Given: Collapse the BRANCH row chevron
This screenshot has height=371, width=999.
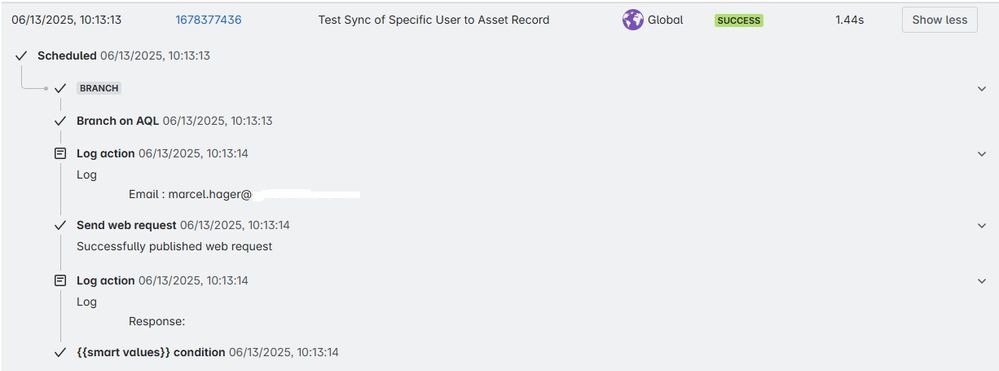Looking at the screenshot, I should pos(982,89).
